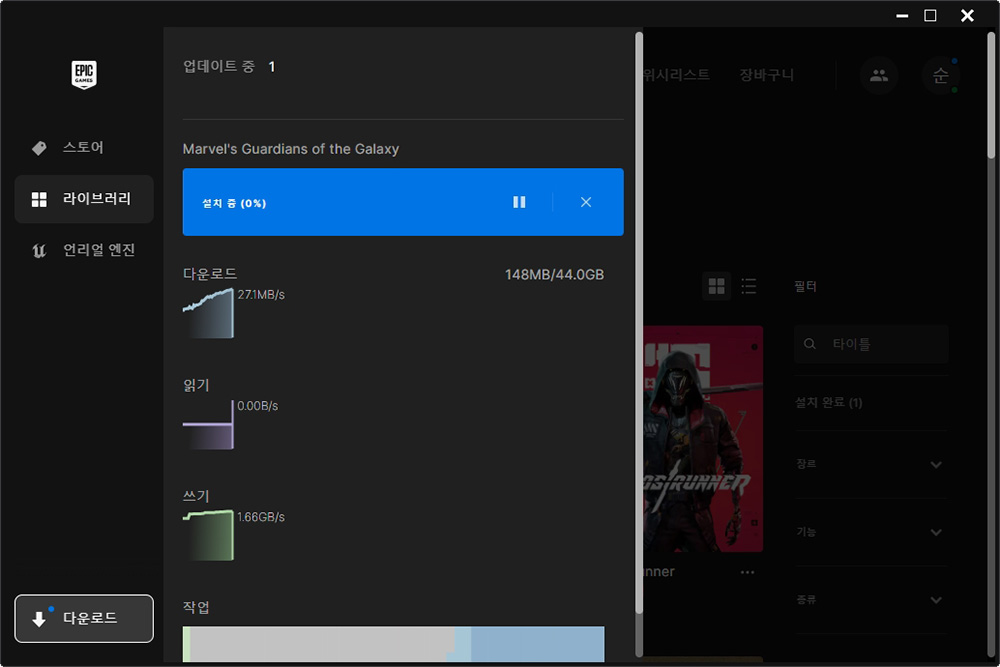This screenshot has height=667, width=1000.
Task: Pause the Marvel's Guardians installation
Action: pyautogui.click(x=519, y=202)
